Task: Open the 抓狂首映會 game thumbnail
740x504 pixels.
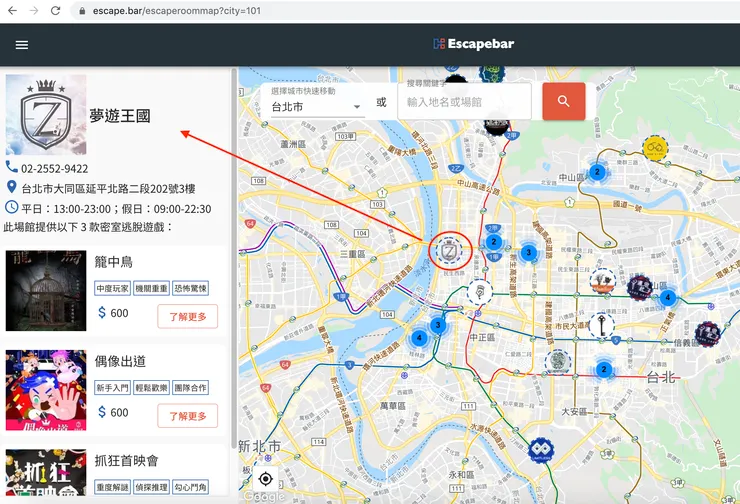Action: [46, 472]
